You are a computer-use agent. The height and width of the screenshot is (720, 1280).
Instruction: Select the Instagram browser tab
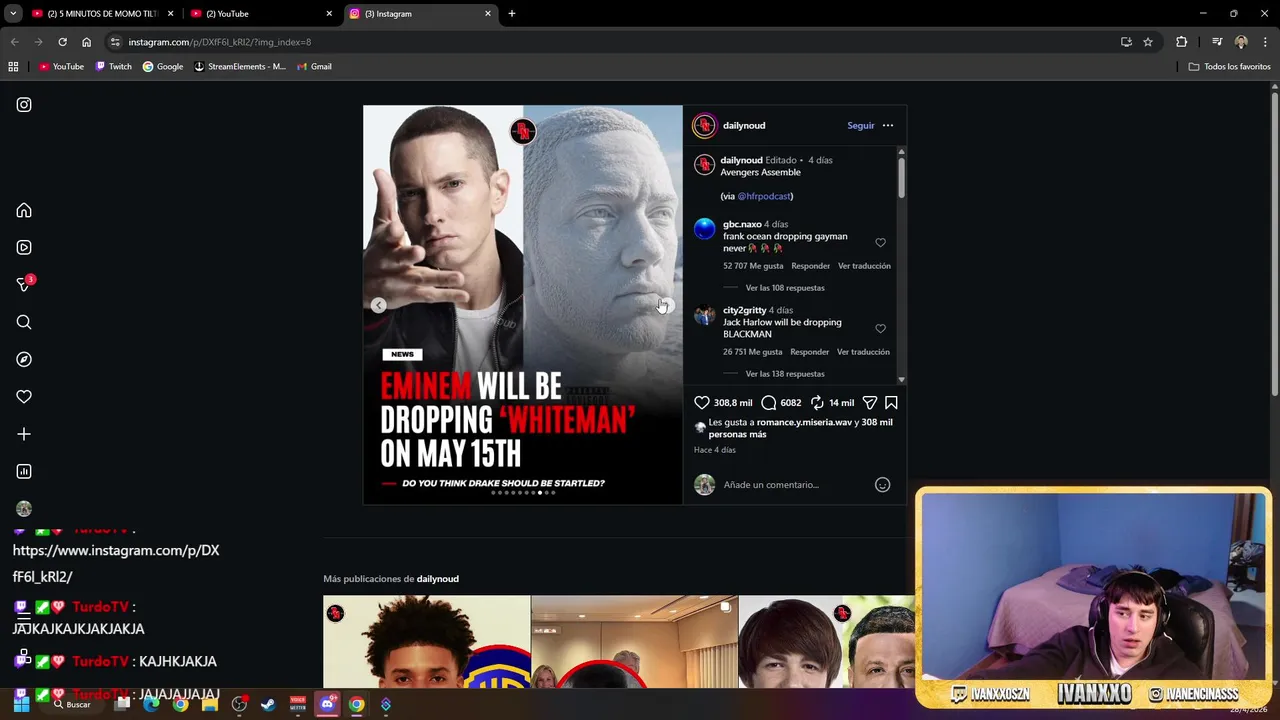(420, 14)
